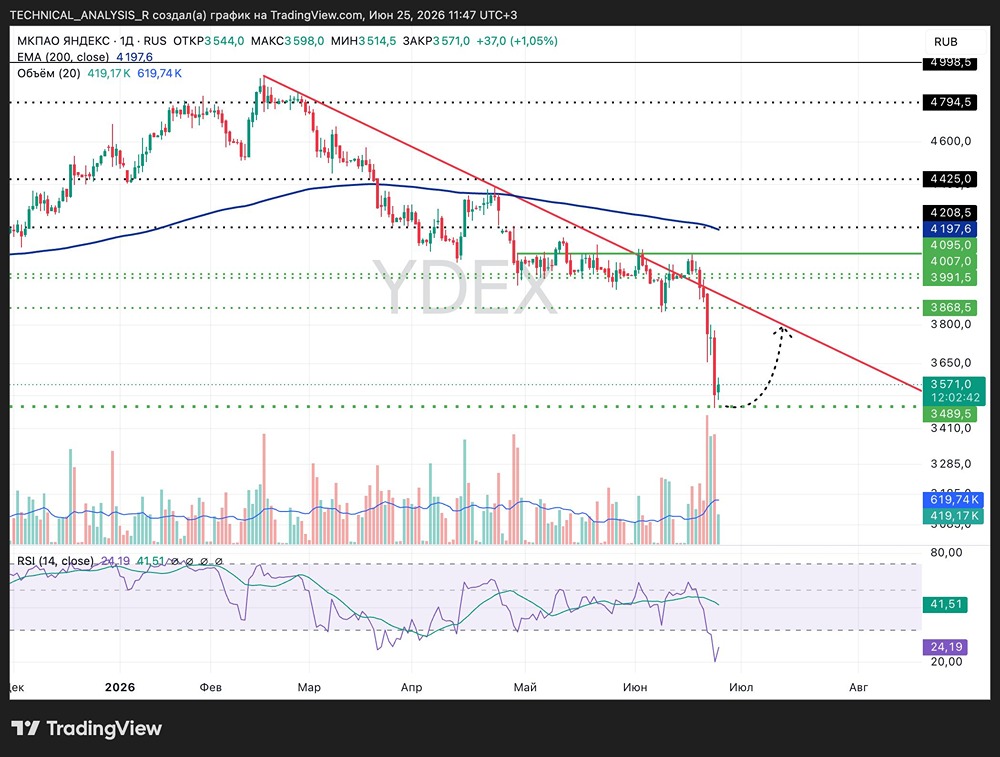
Task: Click the 4794,5 price level label
Action: pos(950,102)
